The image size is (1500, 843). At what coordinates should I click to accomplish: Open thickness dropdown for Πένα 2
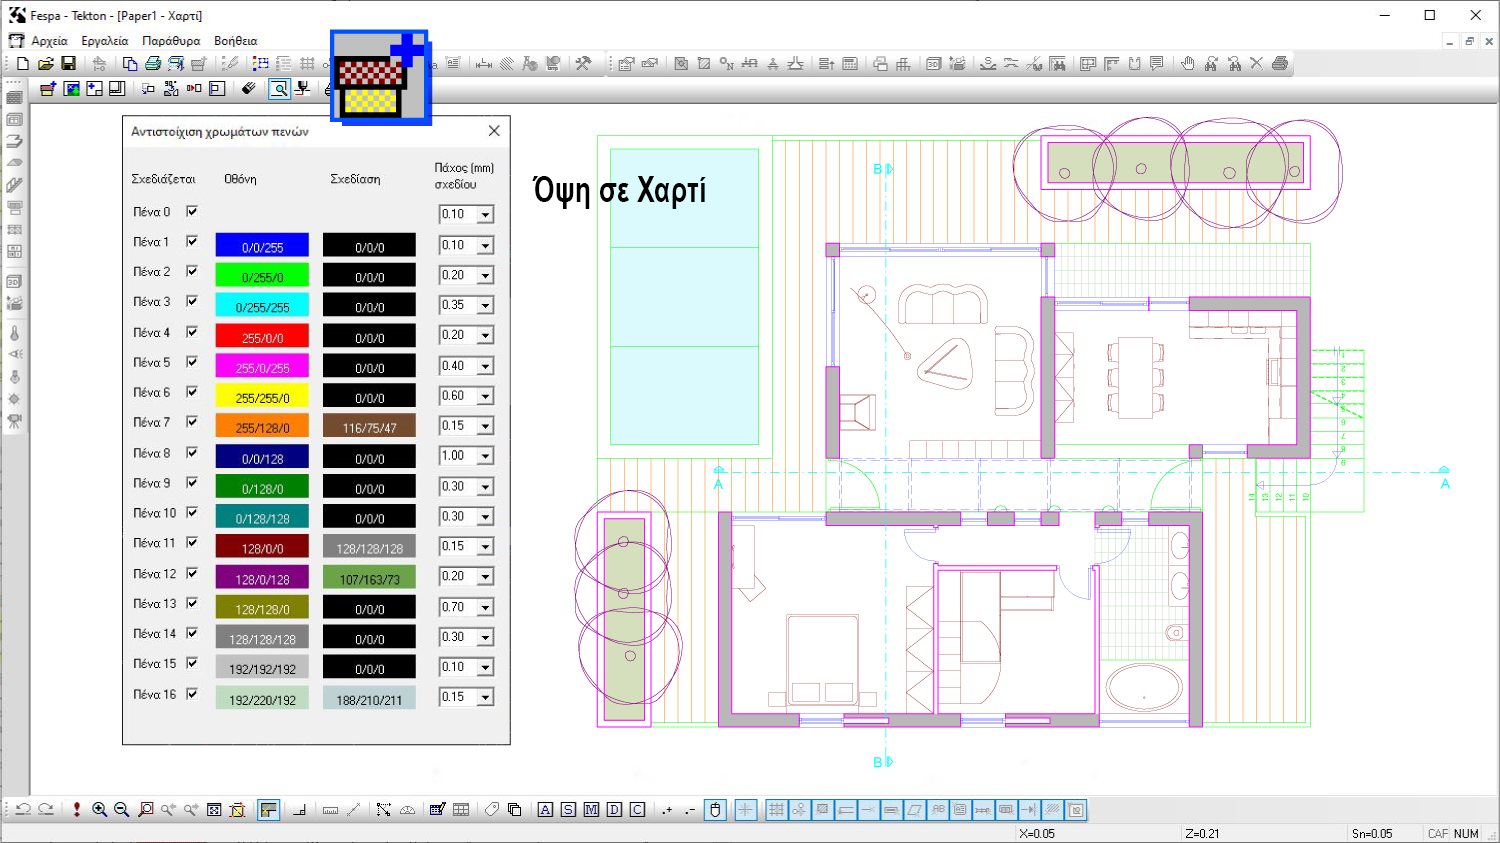485,275
